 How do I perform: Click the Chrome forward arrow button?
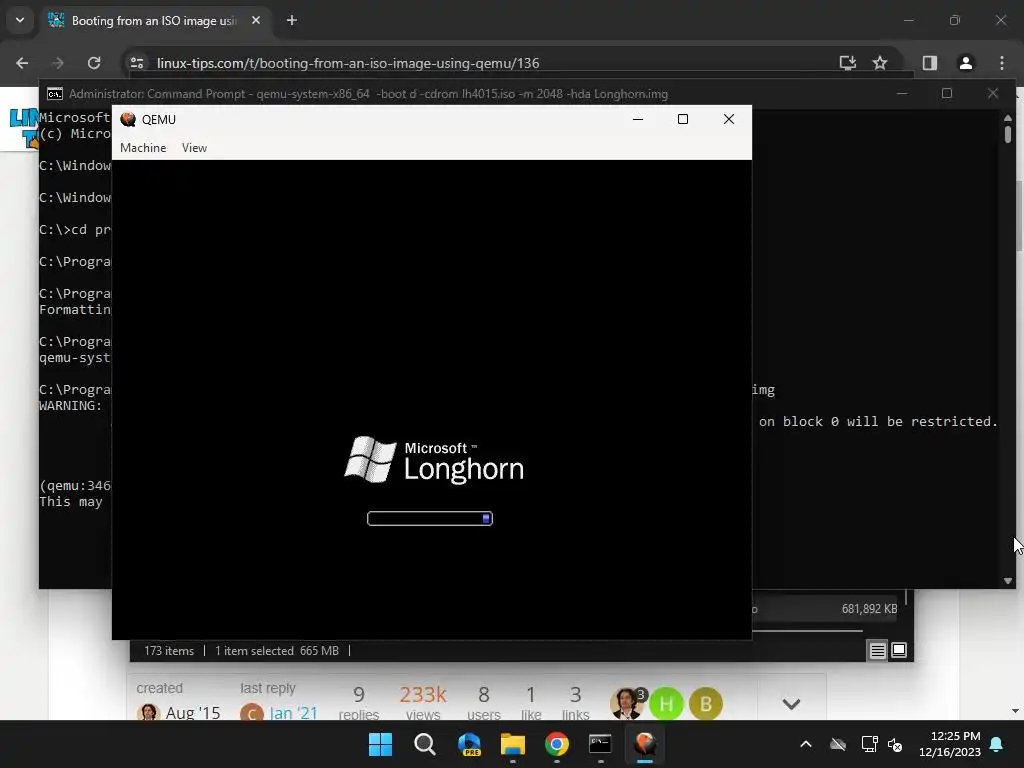(x=57, y=63)
